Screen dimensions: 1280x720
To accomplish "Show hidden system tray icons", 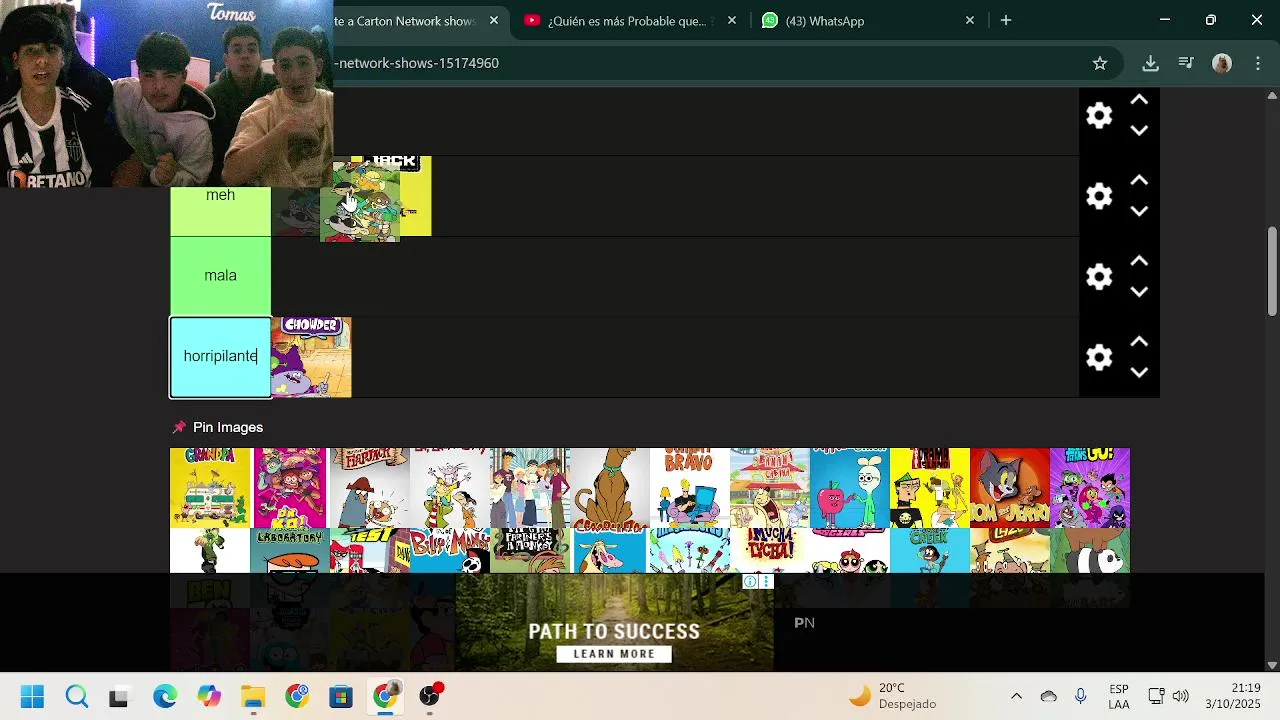I will (x=1016, y=696).
